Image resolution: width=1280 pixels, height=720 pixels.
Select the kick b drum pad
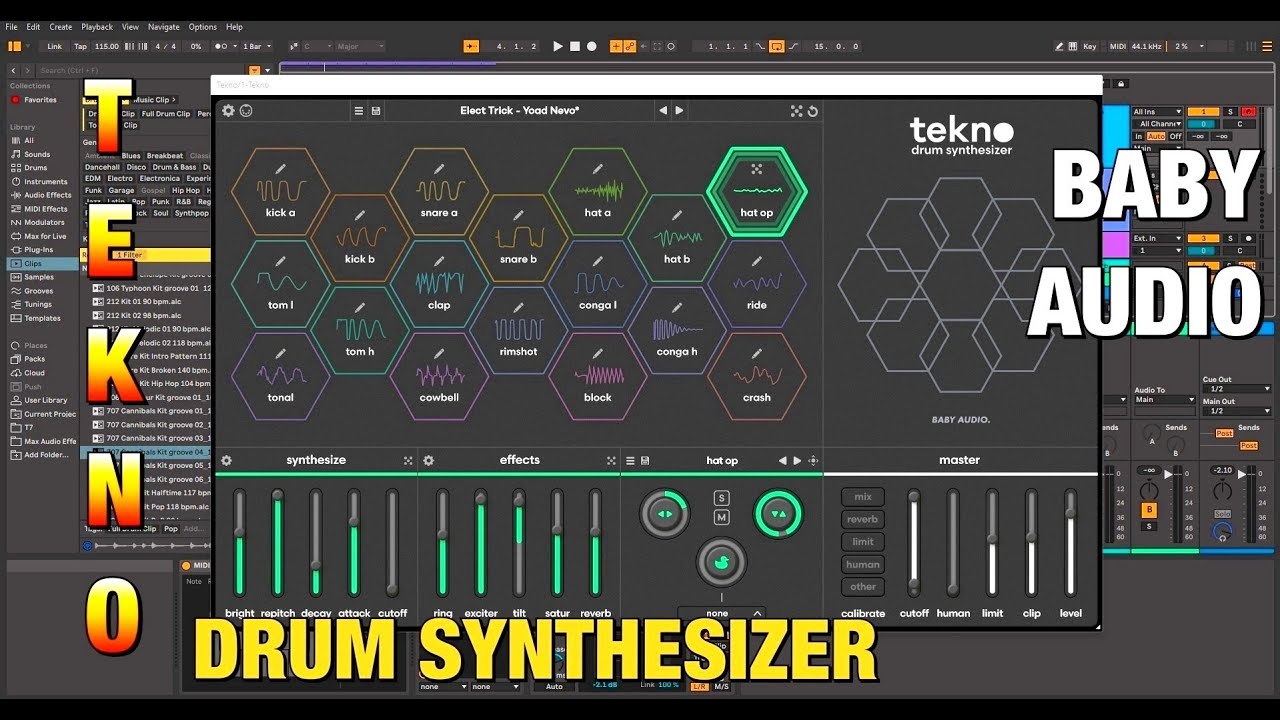[x=360, y=238]
